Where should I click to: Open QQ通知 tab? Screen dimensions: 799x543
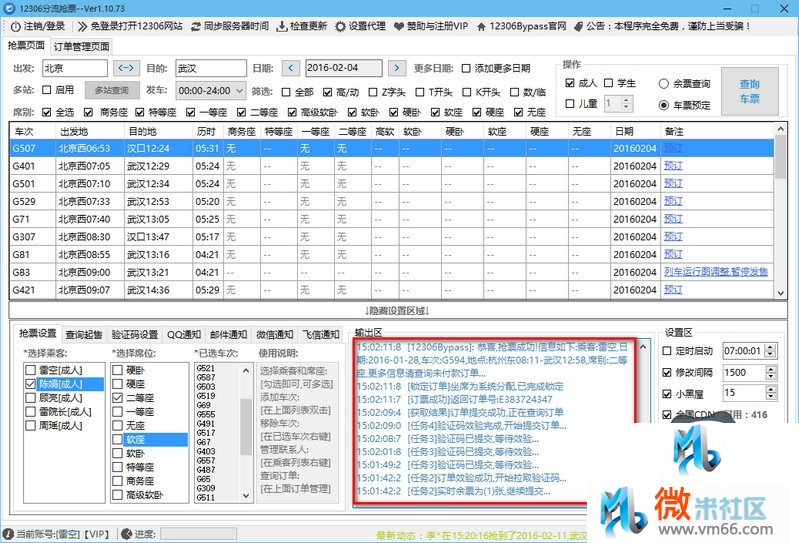point(183,334)
